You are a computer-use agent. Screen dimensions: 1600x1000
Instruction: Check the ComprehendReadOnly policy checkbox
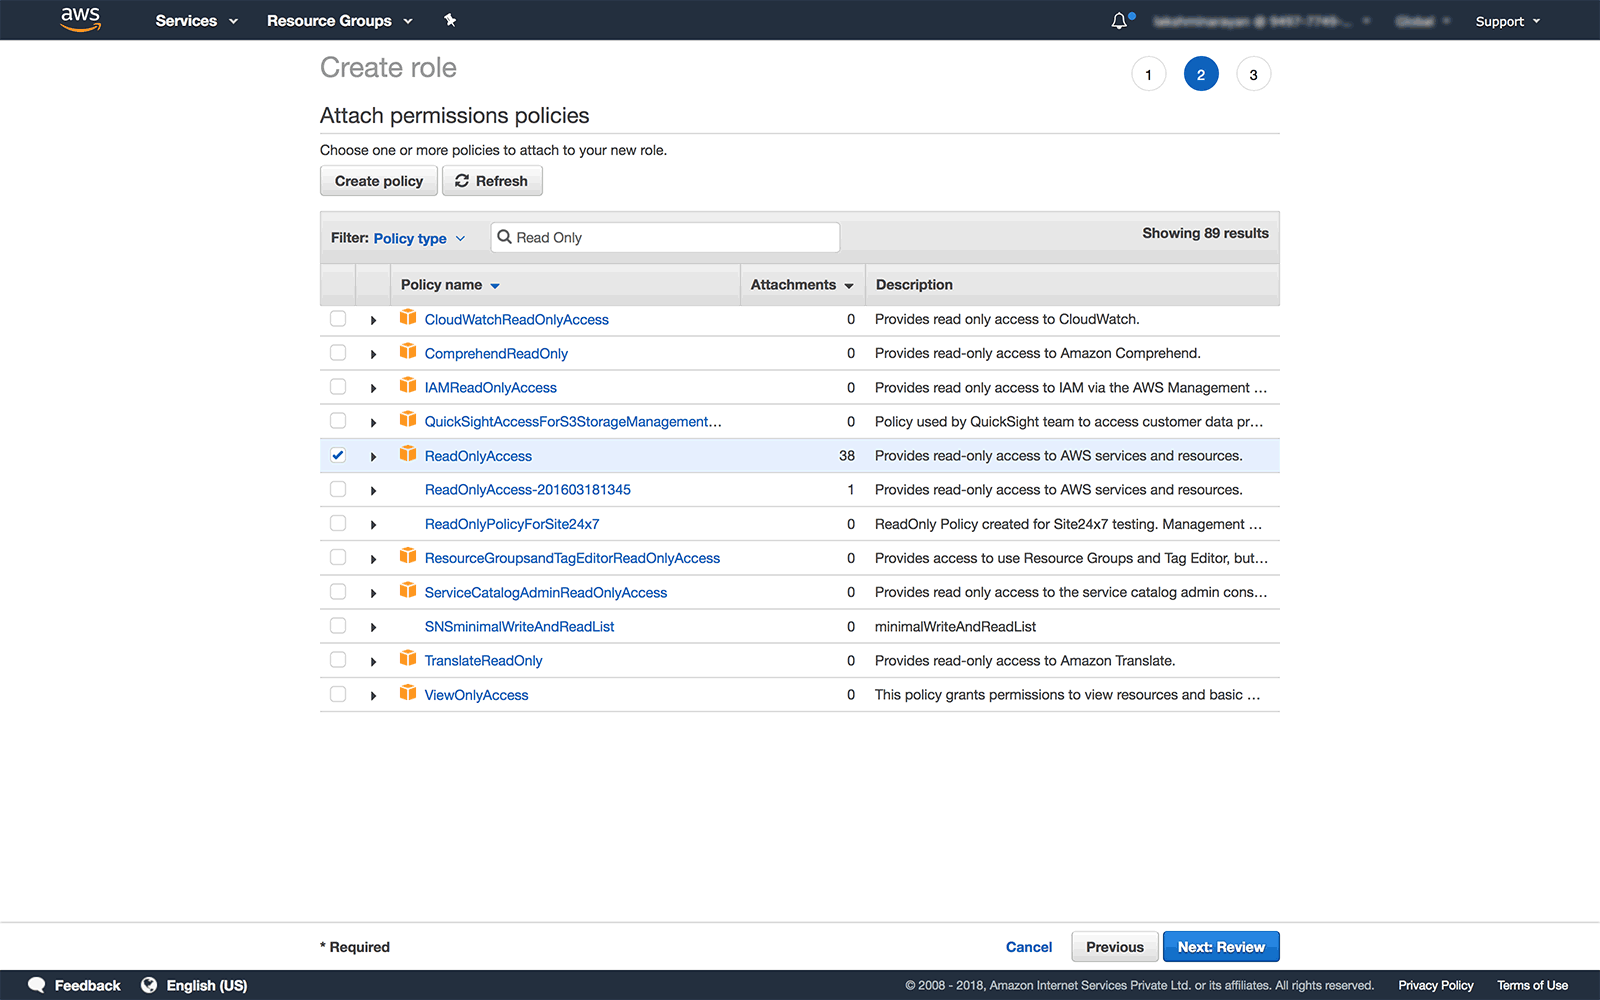[x=338, y=353]
